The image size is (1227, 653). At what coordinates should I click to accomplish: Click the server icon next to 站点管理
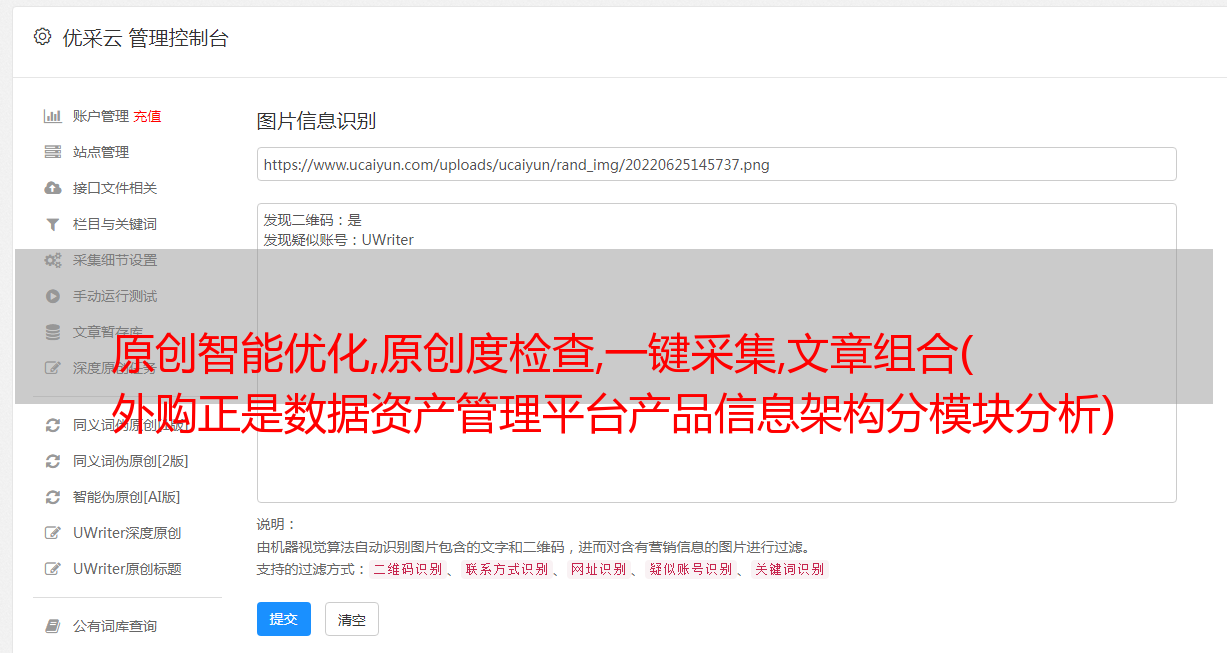53,152
